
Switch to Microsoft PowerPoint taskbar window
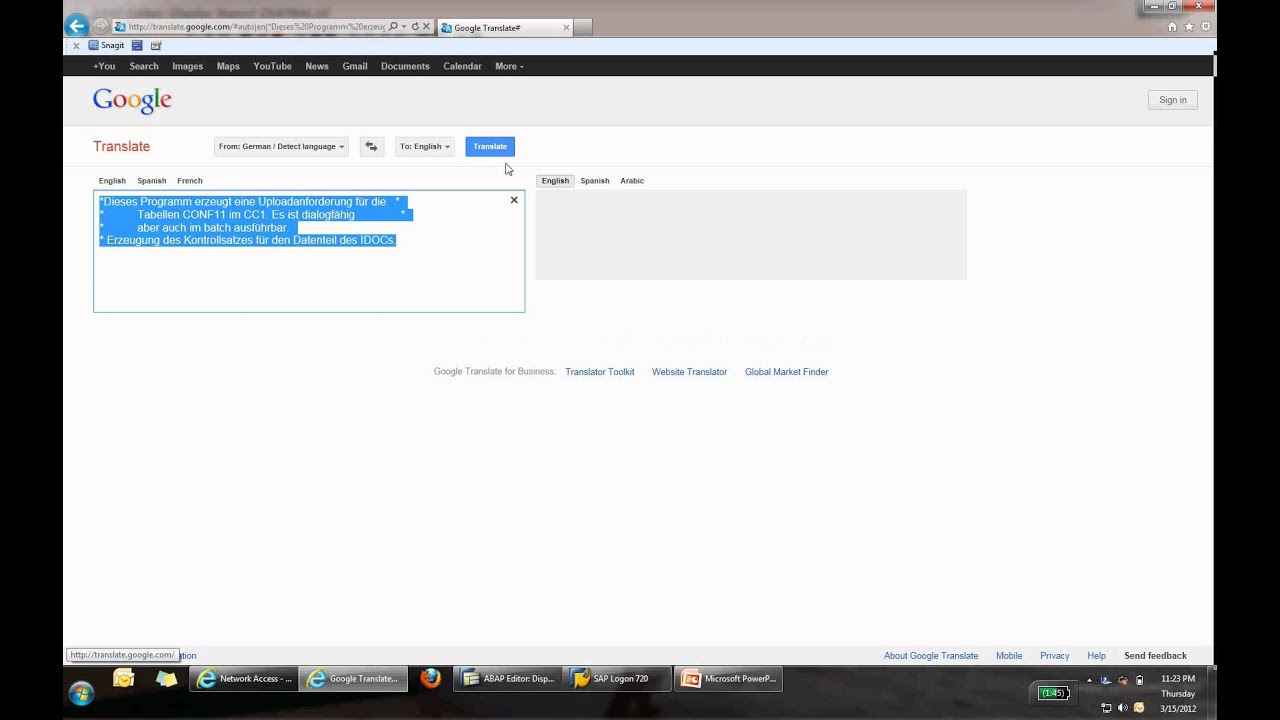click(x=728, y=679)
